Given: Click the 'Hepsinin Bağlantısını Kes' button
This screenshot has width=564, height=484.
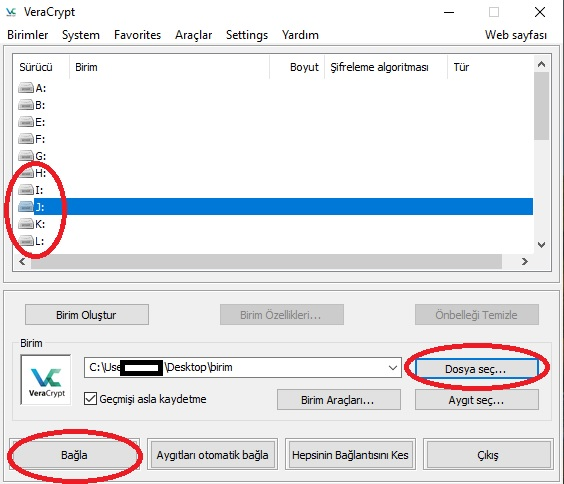Looking at the screenshot, I should point(350,455).
